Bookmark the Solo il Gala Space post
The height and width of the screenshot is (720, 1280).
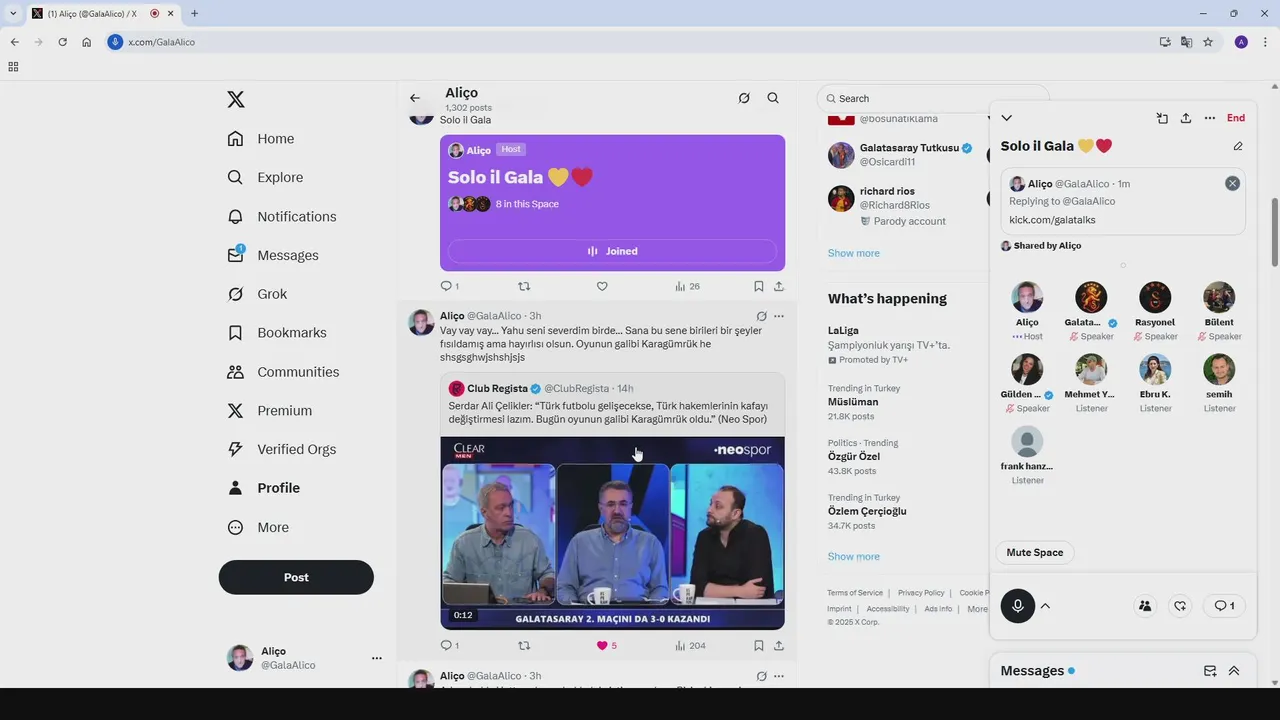759,286
